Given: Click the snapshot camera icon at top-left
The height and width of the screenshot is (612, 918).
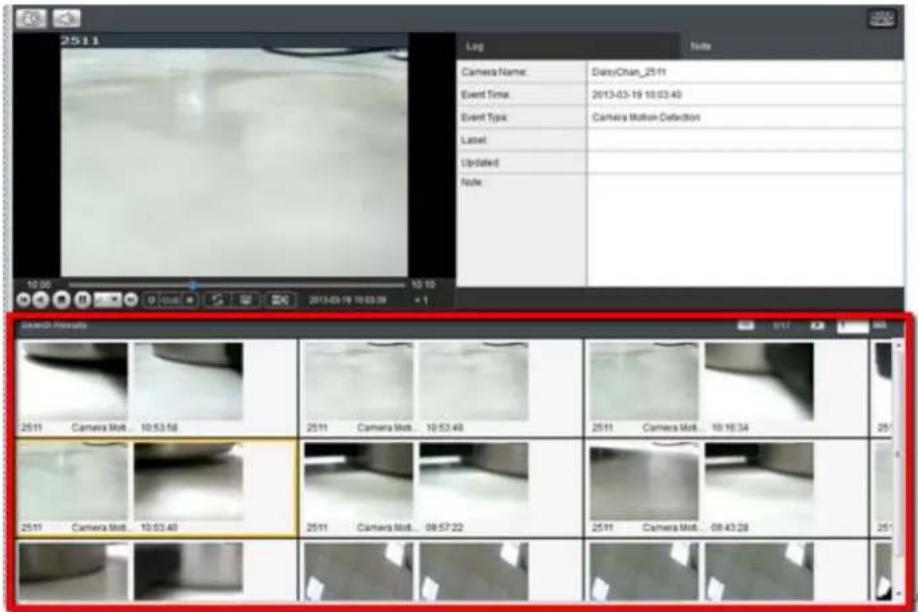Looking at the screenshot, I should (x=31, y=18).
